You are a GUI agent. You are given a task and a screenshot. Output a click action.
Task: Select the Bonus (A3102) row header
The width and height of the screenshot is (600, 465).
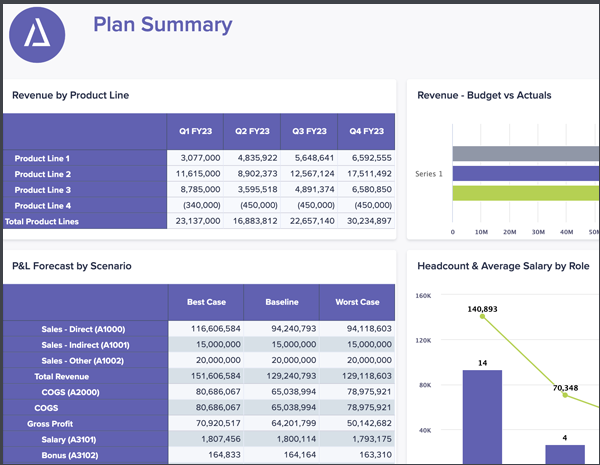tap(85, 455)
